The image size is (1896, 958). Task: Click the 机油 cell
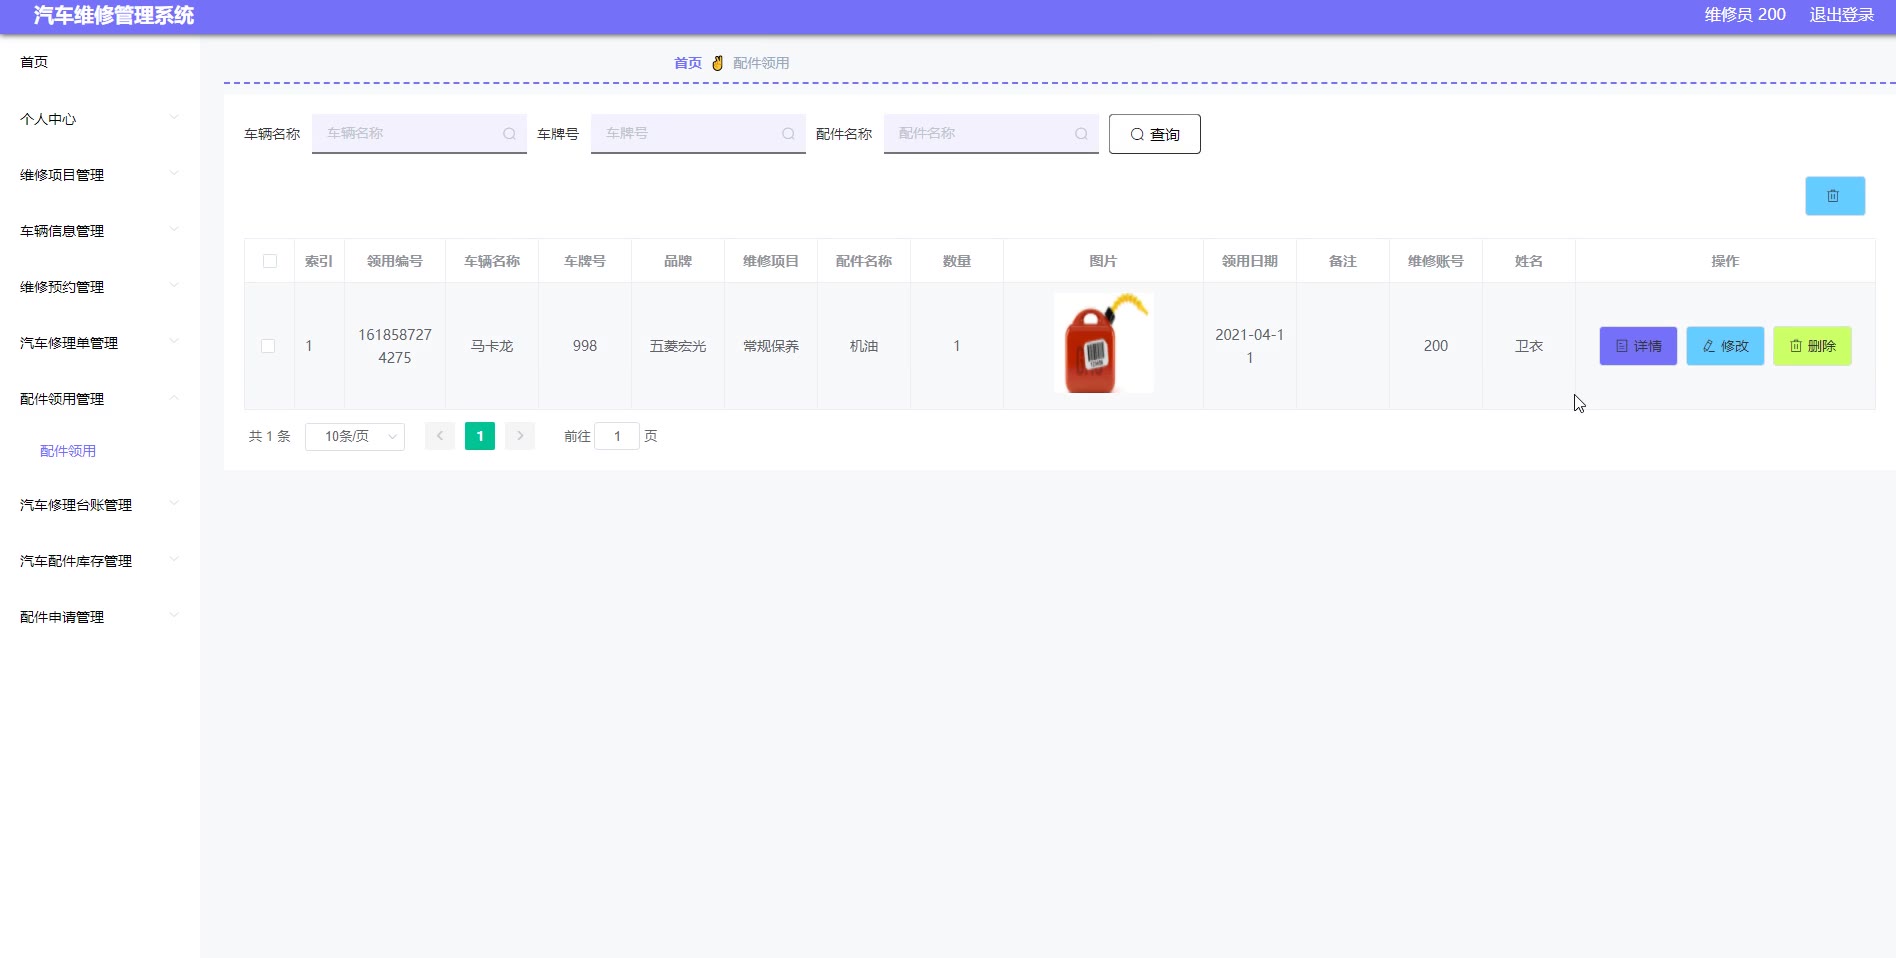864,346
